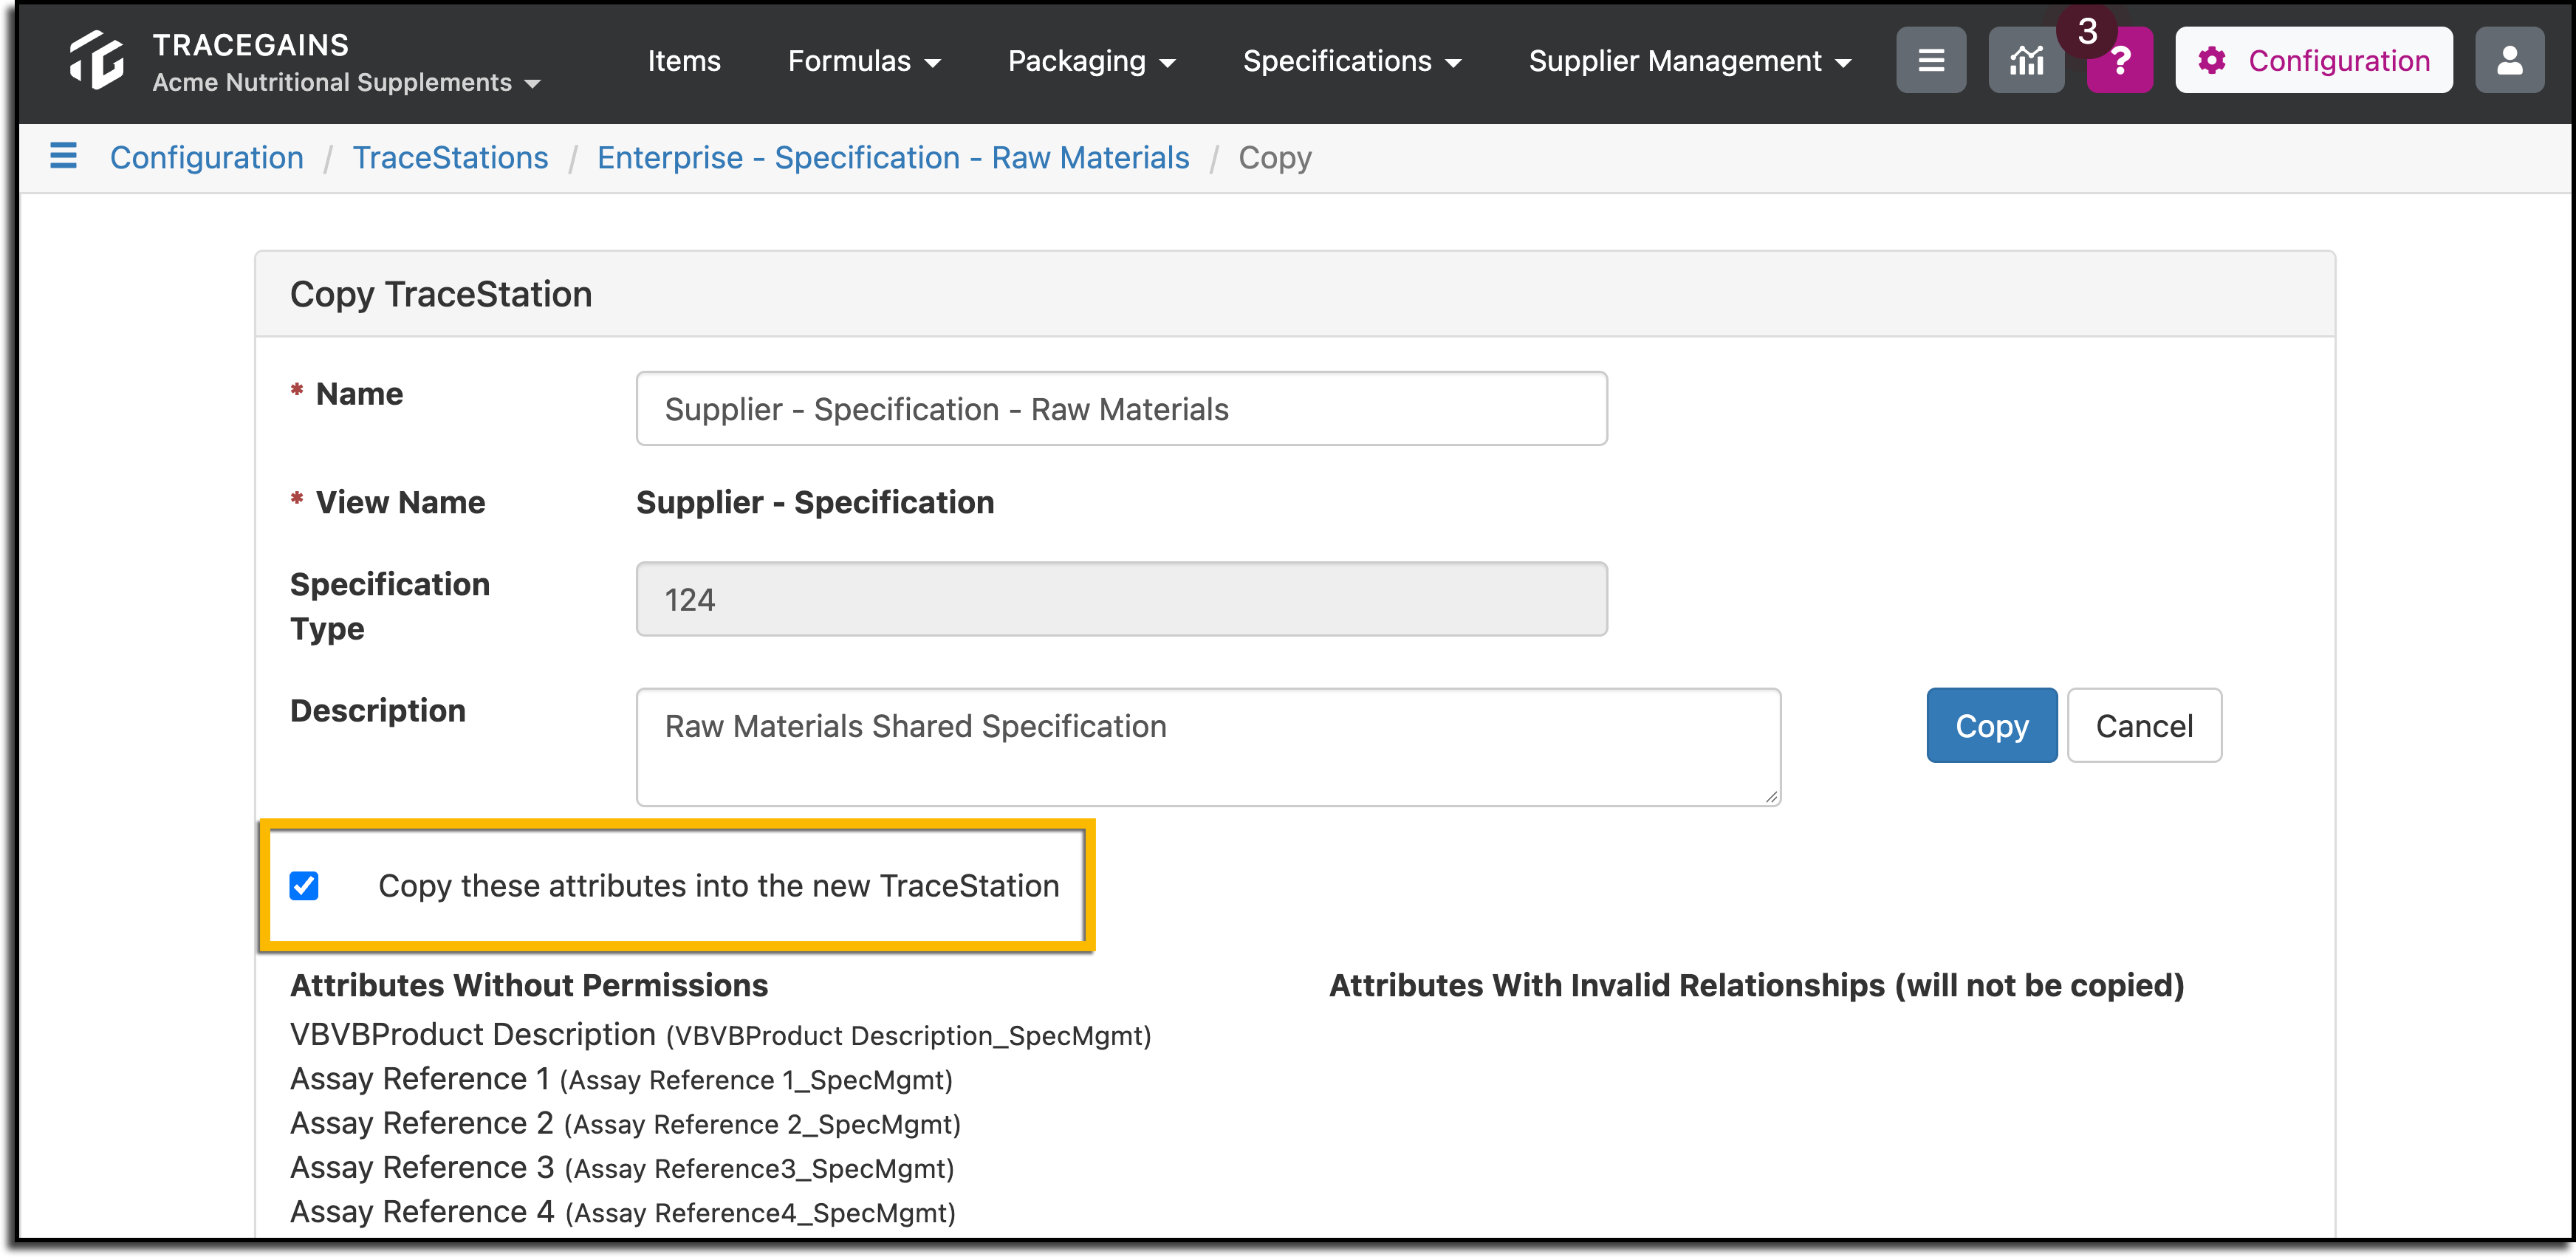Click into the Description text area
Viewport: 2576px width, 1257px height.
(1208, 747)
